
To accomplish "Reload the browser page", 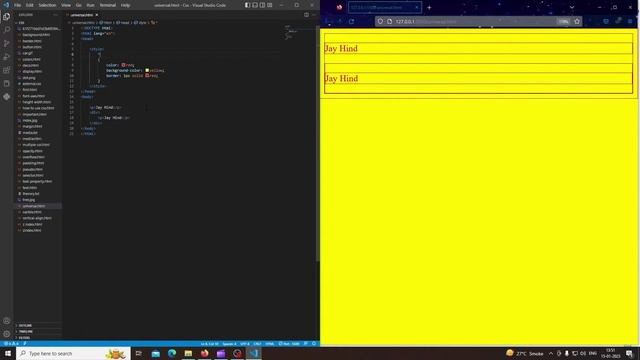I will click(x=351, y=21).
